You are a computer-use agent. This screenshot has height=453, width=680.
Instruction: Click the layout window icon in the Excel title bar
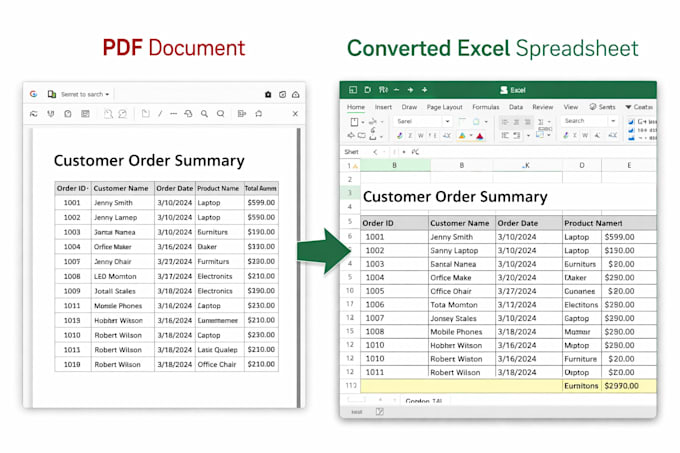(x=353, y=90)
